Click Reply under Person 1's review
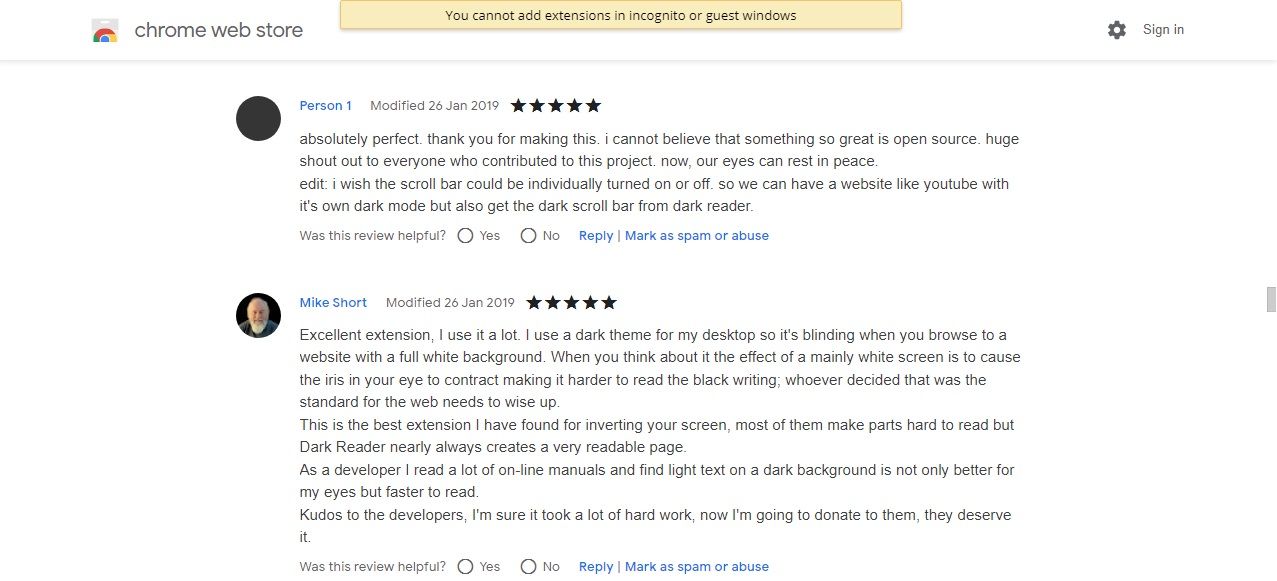Viewport: 1277px width, 581px height. (x=596, y=235)
